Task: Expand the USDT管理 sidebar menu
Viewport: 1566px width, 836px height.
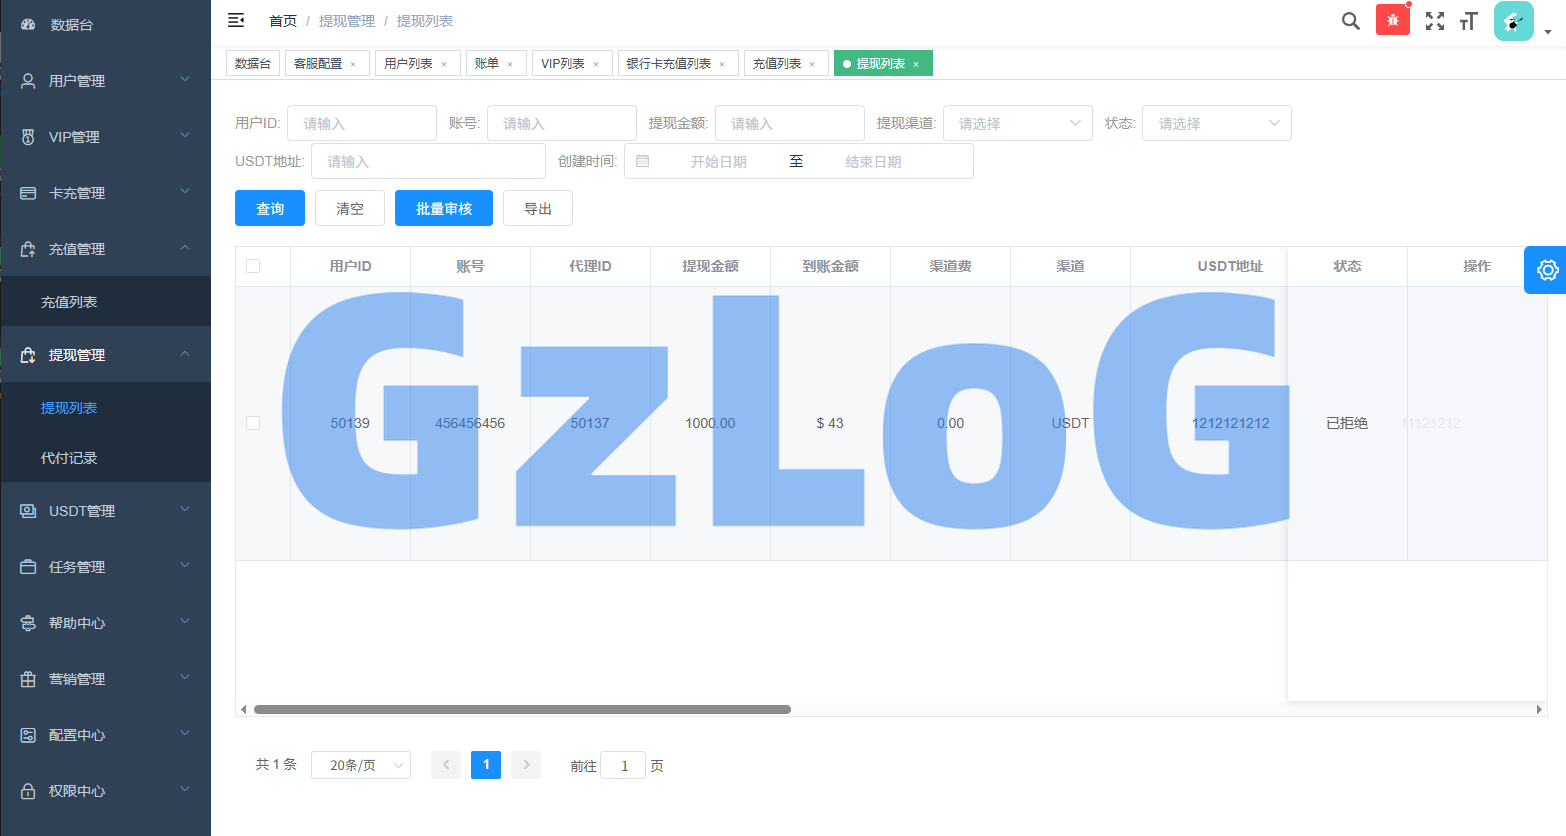Action: [x=105, y=511]
